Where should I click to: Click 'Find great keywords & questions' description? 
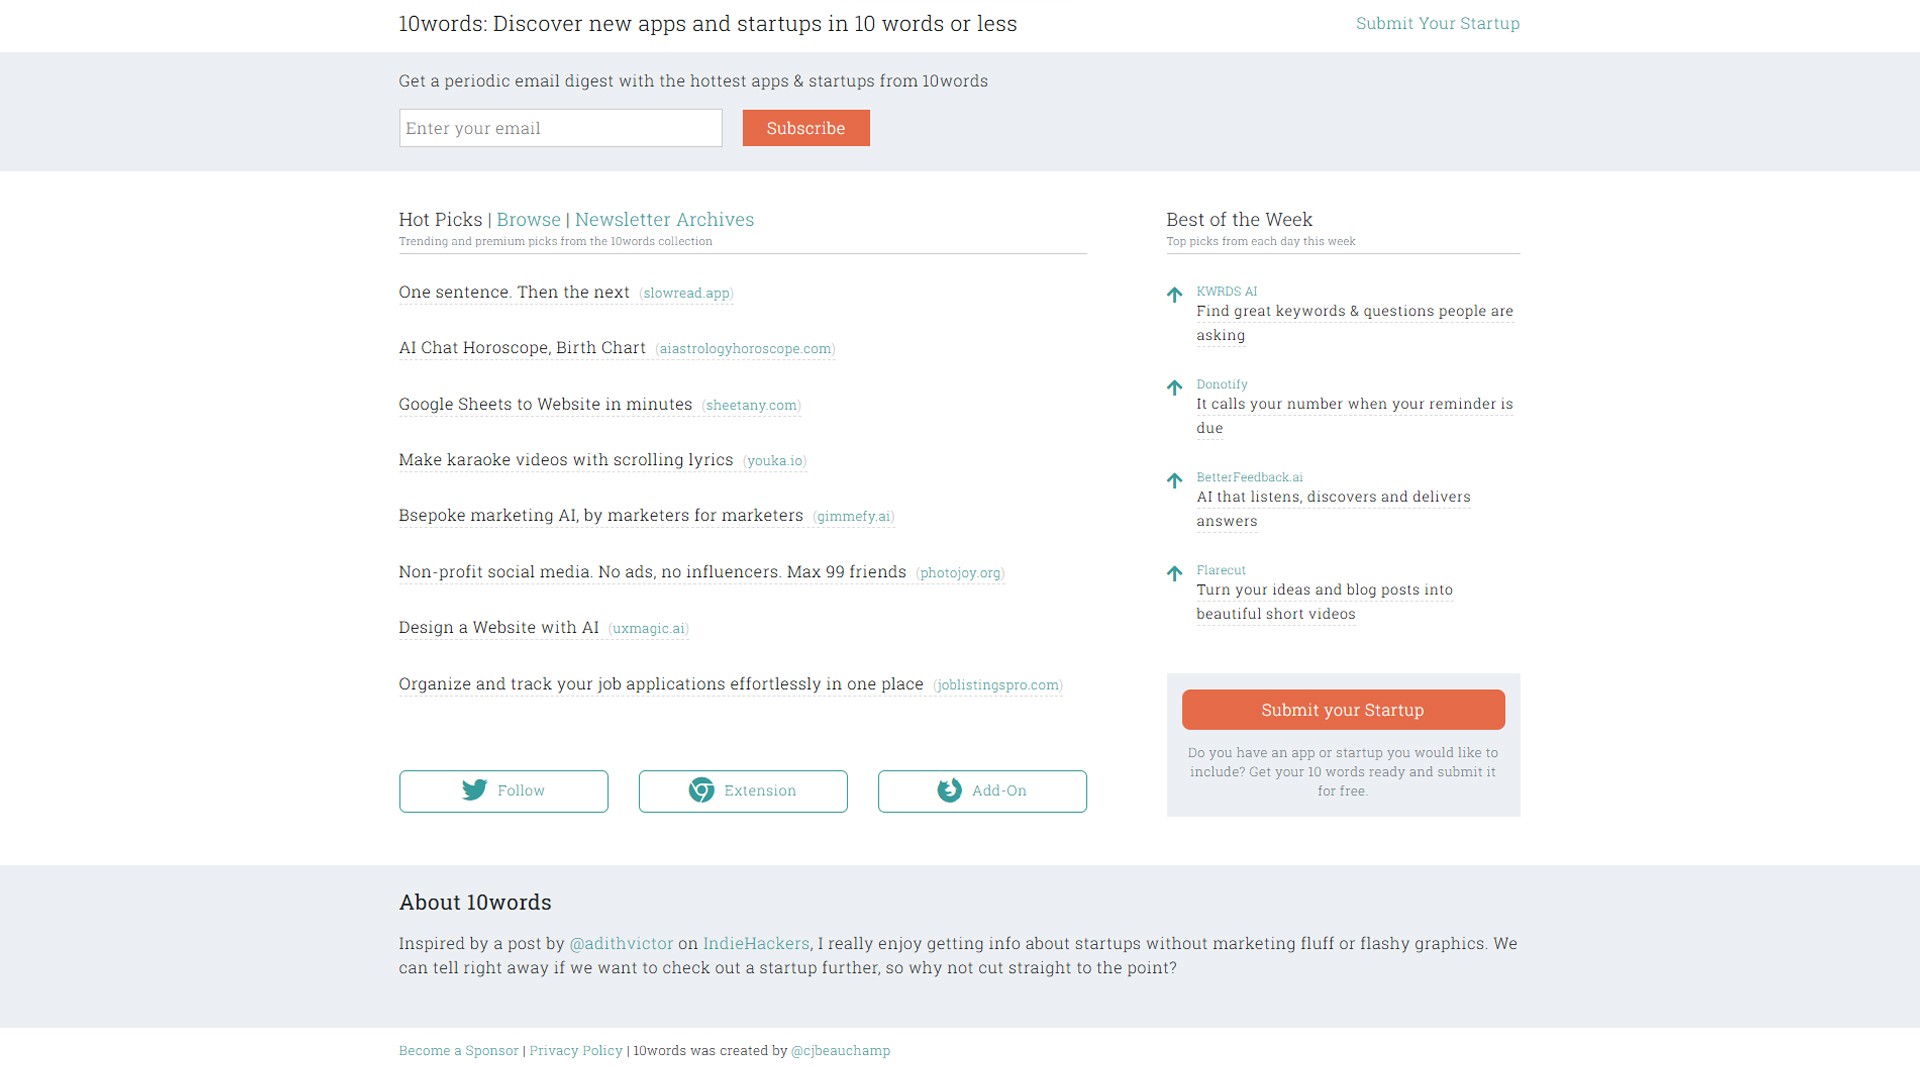click(1354, 323)
